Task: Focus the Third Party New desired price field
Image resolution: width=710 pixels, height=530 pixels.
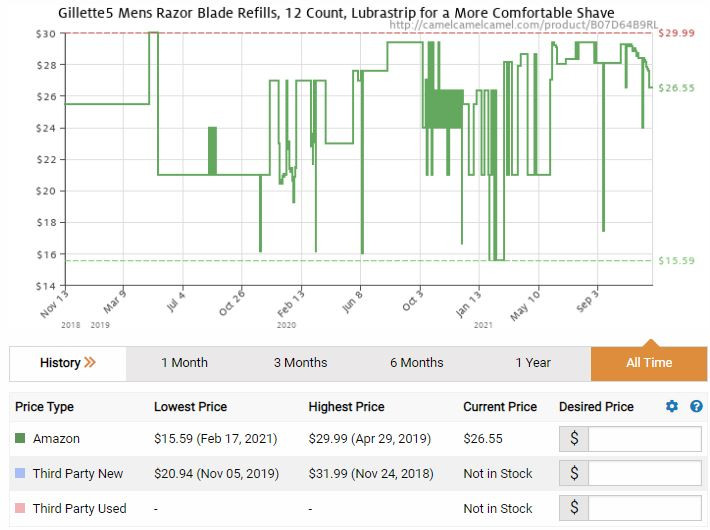Action: [645, 473]
